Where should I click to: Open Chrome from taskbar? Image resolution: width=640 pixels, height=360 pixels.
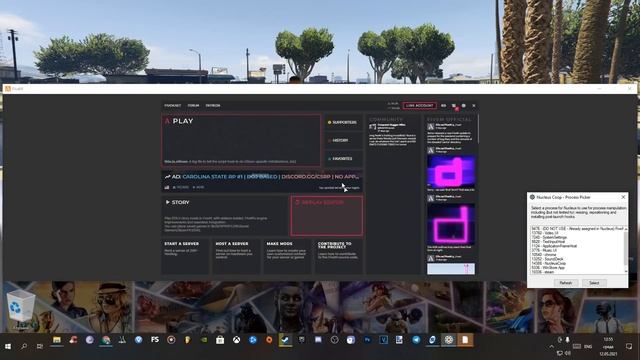(106, 340)
